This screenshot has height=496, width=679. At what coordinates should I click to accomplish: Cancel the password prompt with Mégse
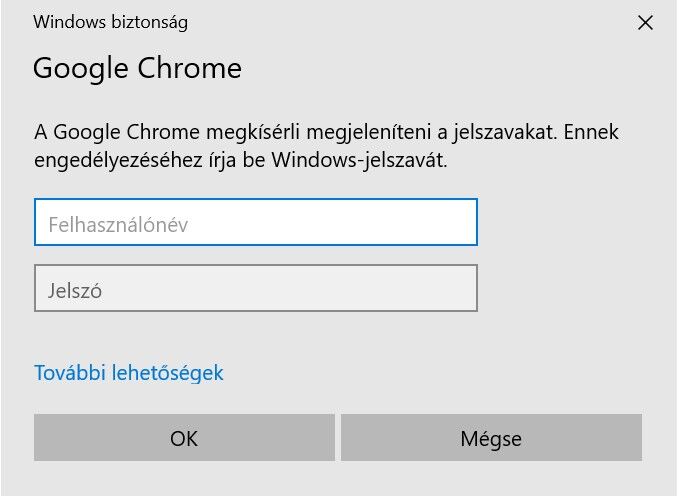pyautogui.click(x=491, y=438)
